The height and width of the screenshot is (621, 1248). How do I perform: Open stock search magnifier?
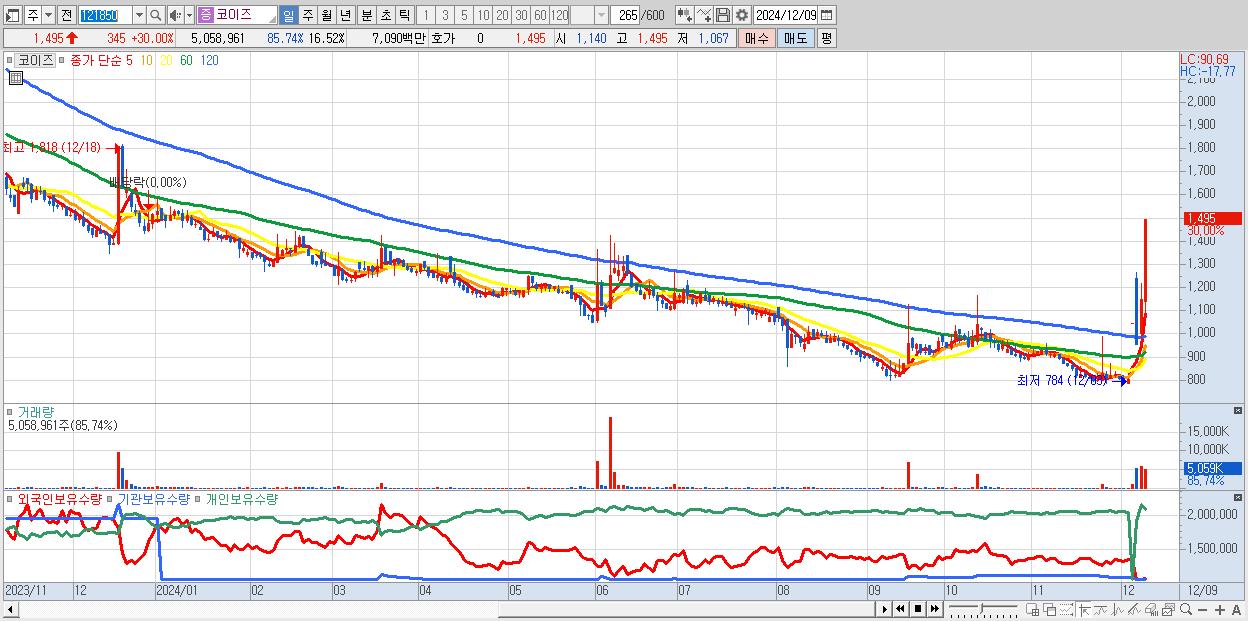point(156,15)
